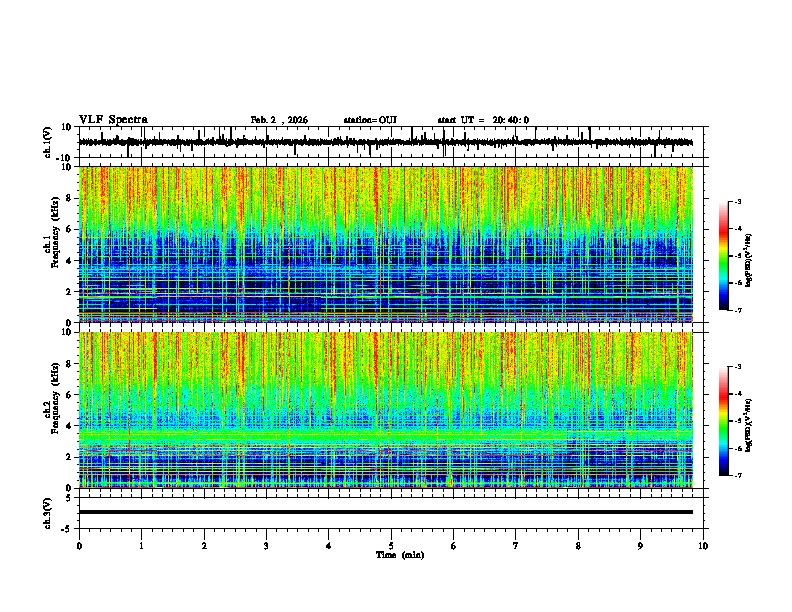
Task: Click the "VLF Spectra" plot title
Action: 113,120
